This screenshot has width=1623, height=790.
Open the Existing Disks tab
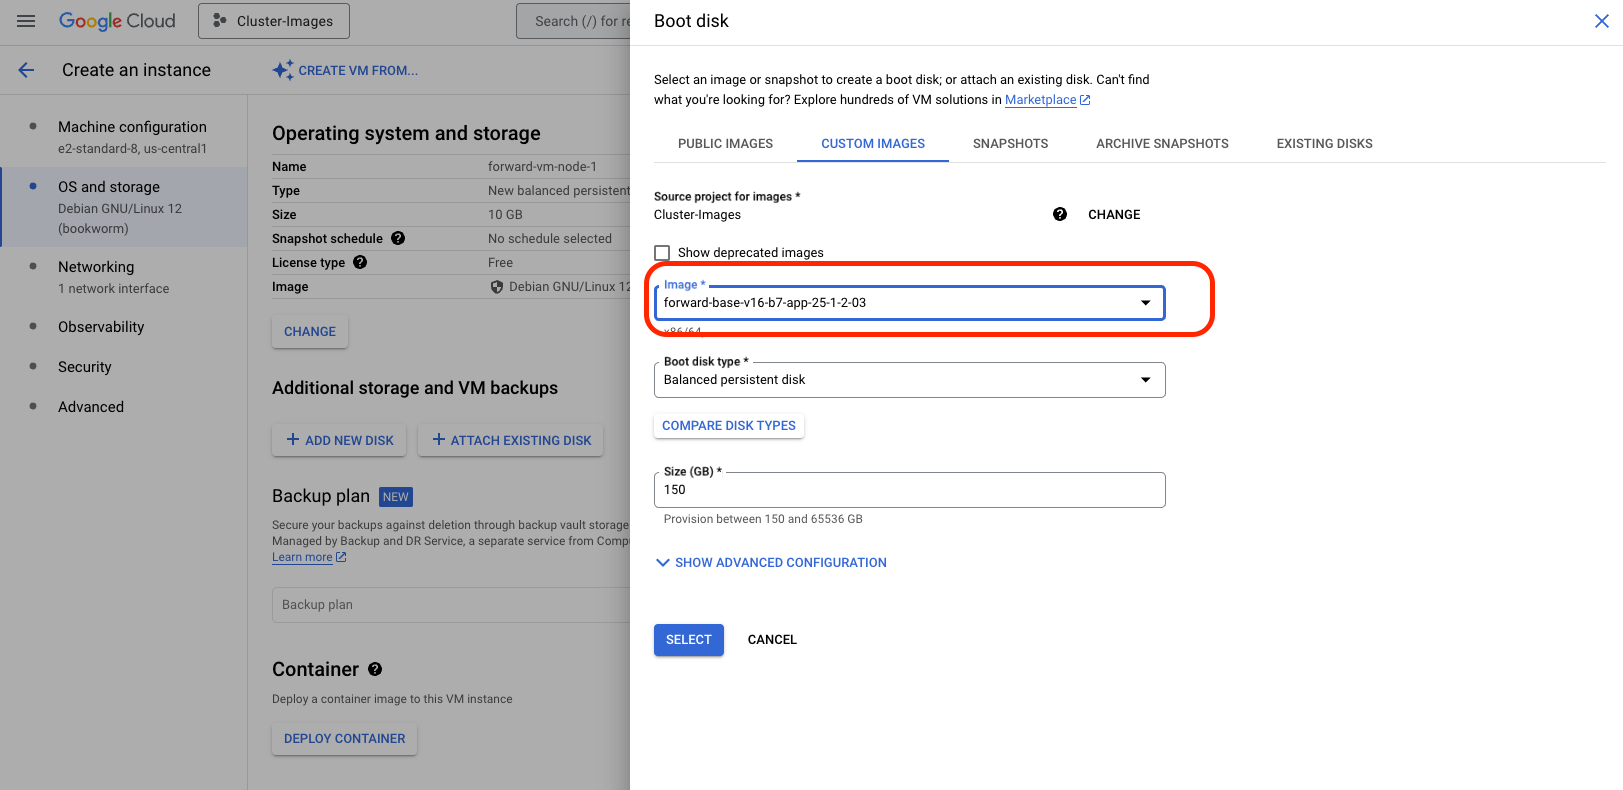point(1324,144)
